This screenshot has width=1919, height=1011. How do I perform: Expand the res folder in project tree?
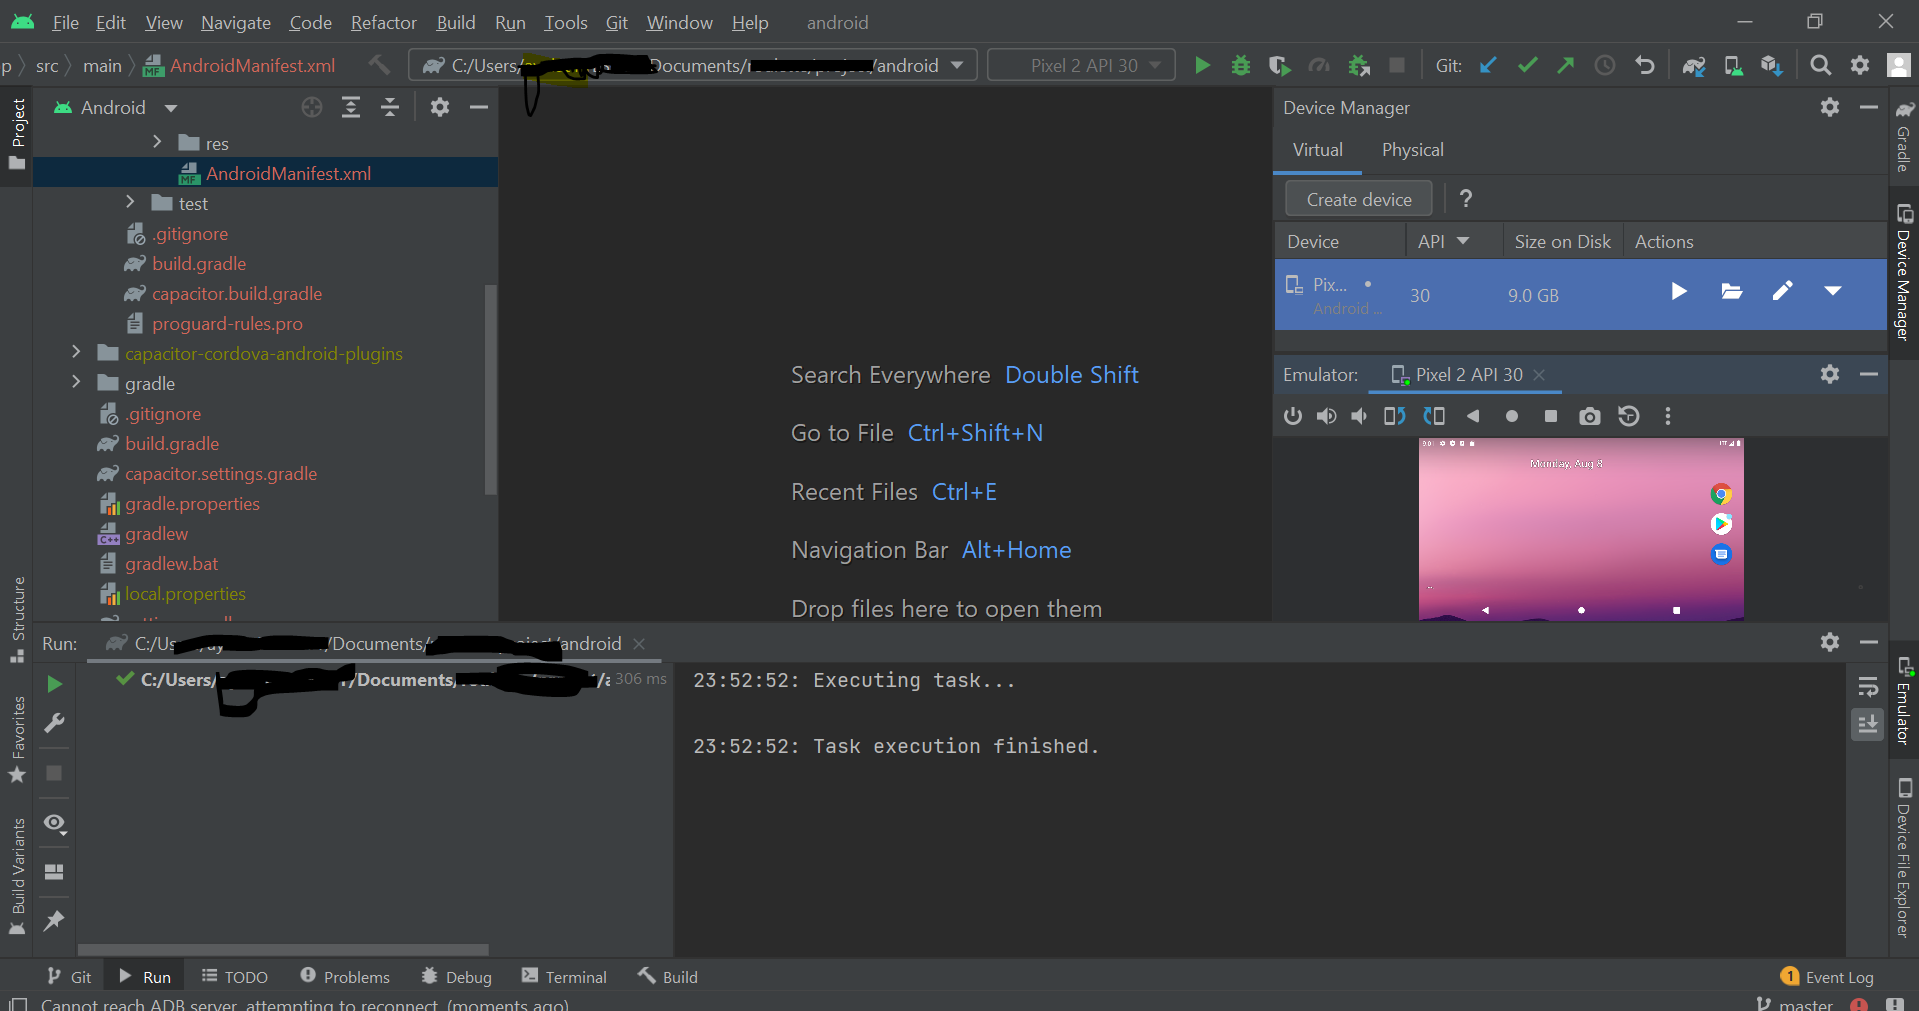click(157, 143)
